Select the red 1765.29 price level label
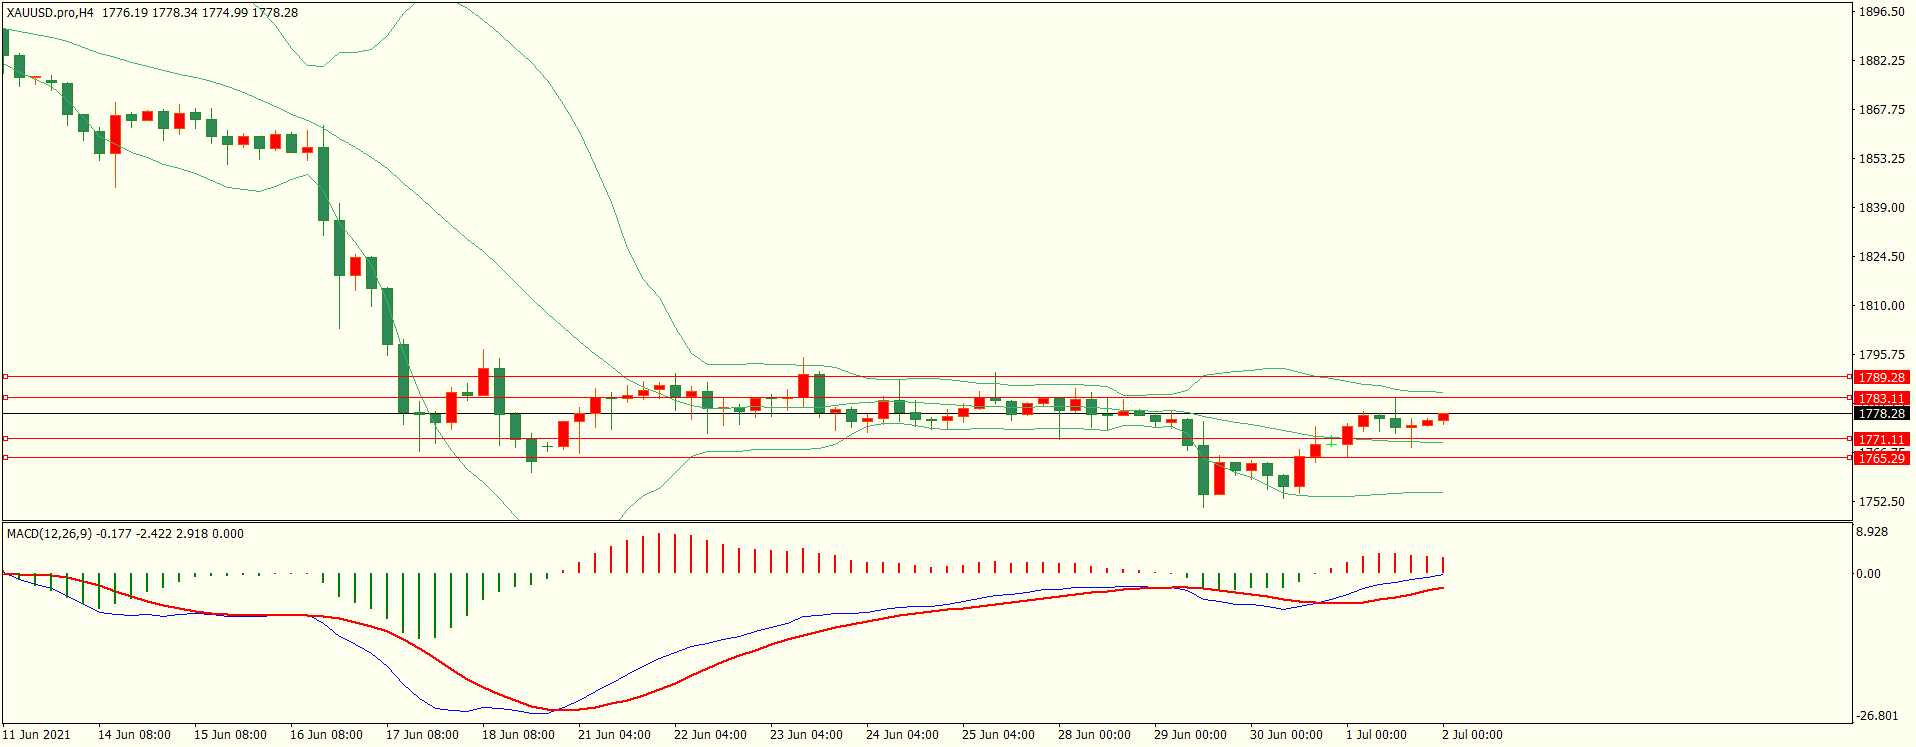Screen dimensions: 1916x747 [1881, 458]
